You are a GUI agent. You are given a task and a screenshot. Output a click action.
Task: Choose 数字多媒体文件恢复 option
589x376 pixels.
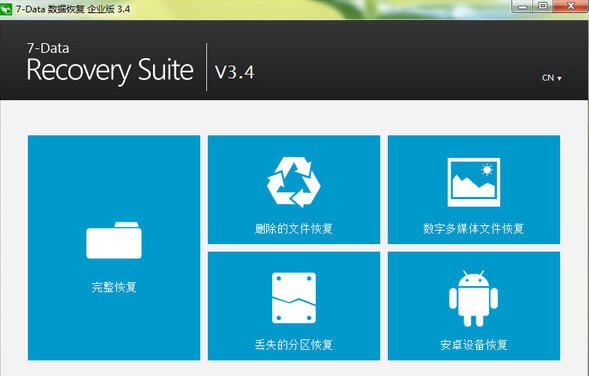pos(474,190)
